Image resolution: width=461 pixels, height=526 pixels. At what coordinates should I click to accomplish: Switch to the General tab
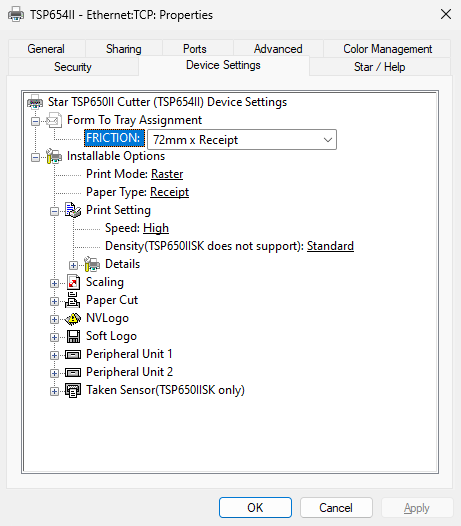pyautogui.click(x=46, y=49)
